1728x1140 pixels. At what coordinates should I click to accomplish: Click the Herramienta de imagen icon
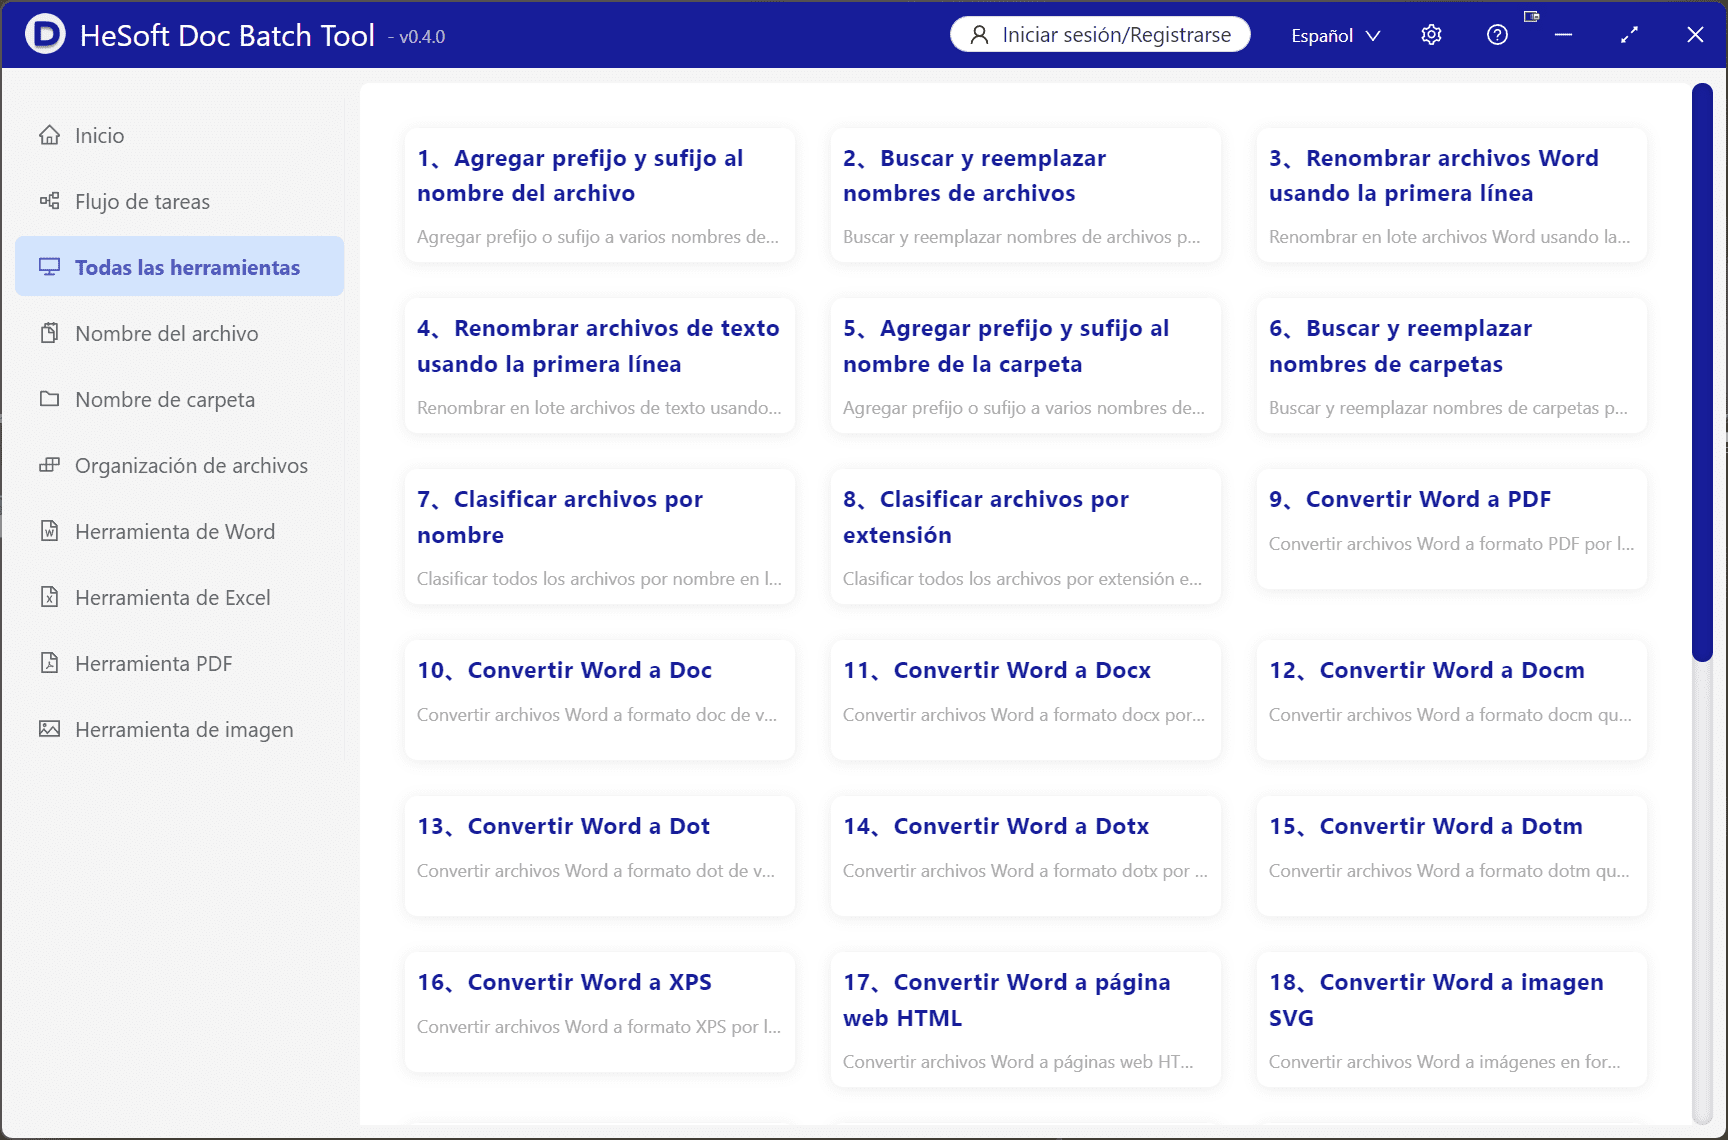[49, 729]
